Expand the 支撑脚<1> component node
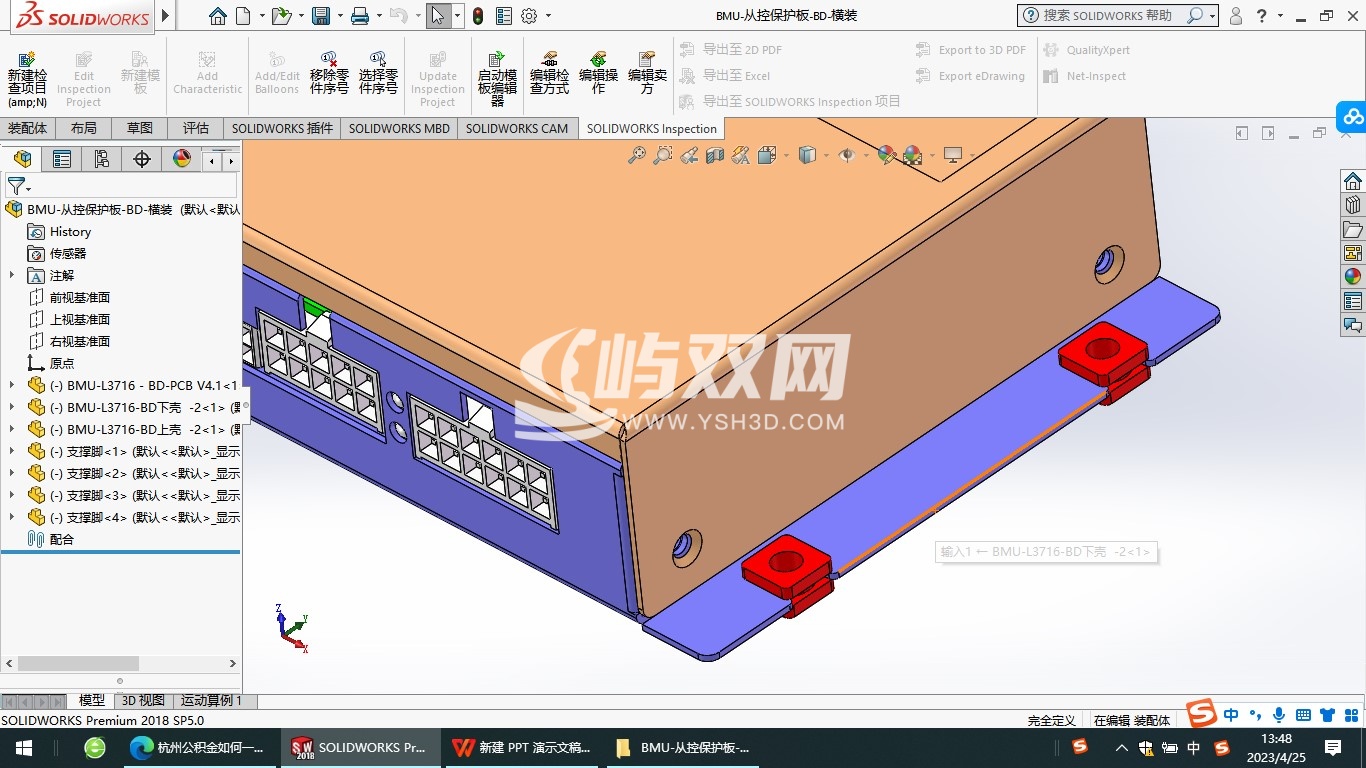1366x768 pixels. pos(12,451)
